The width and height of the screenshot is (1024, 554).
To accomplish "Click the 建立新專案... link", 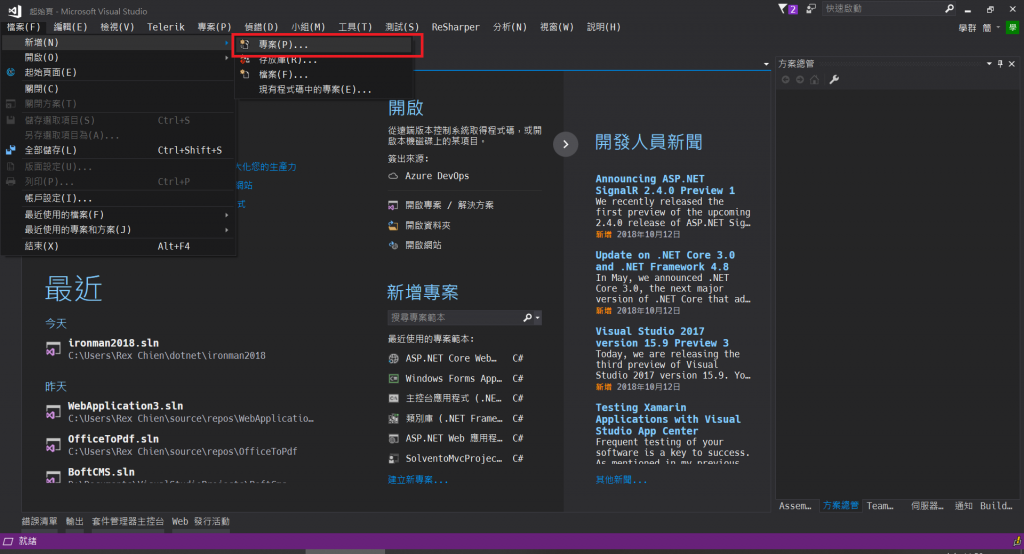I will click(418, 480).
